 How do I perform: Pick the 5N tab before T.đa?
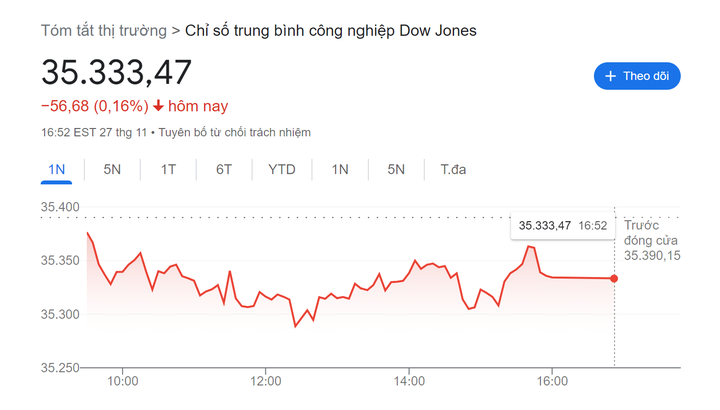396,169
